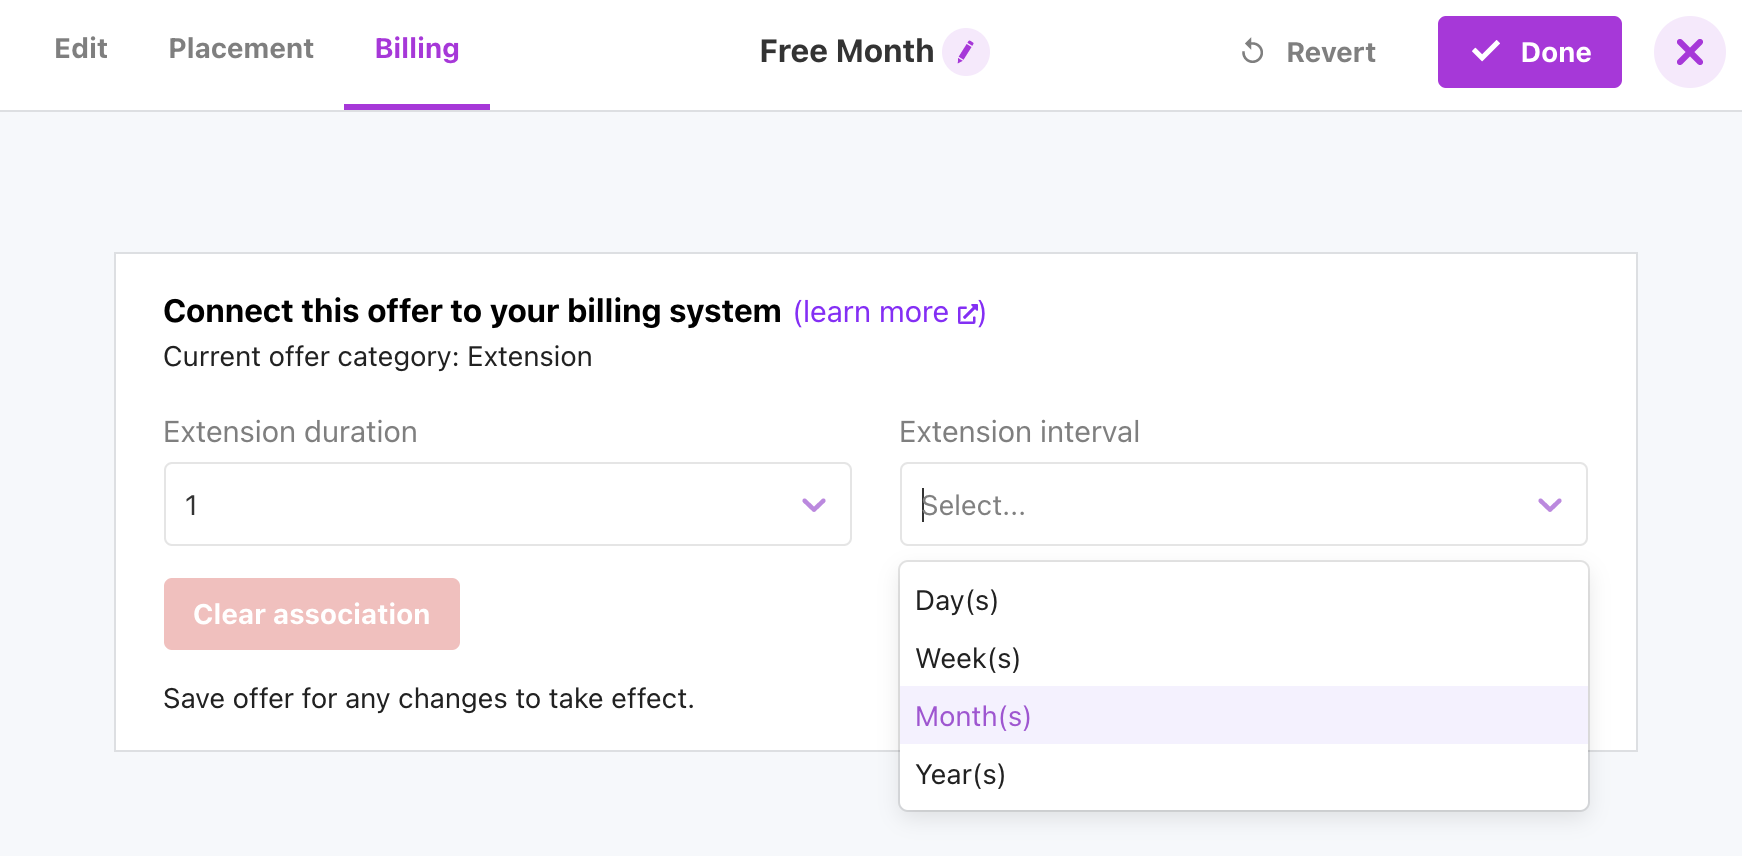Screen dimensions: 1742x856
Task: Choose Day(s) from the interval list
Action: coord(1244,600)
